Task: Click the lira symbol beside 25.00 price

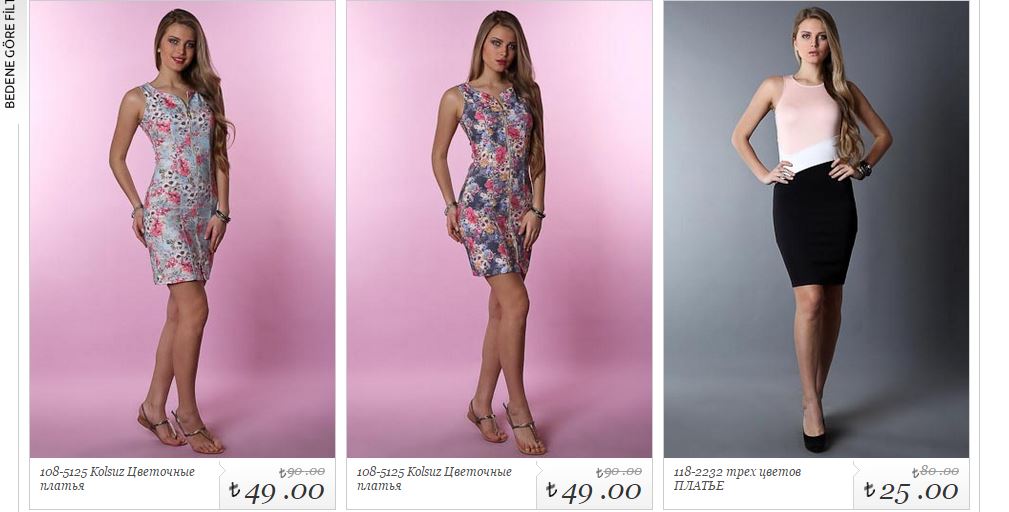Action: coord(869,490)
